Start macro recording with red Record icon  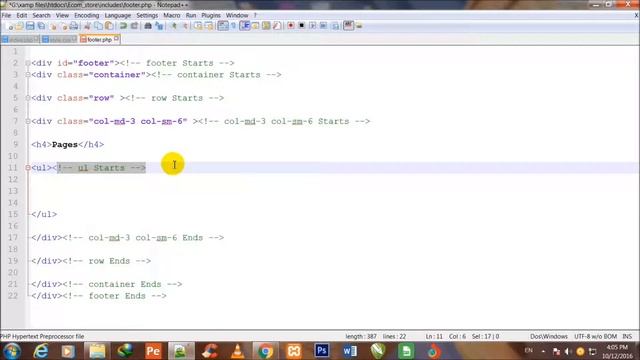pos(291,26)
